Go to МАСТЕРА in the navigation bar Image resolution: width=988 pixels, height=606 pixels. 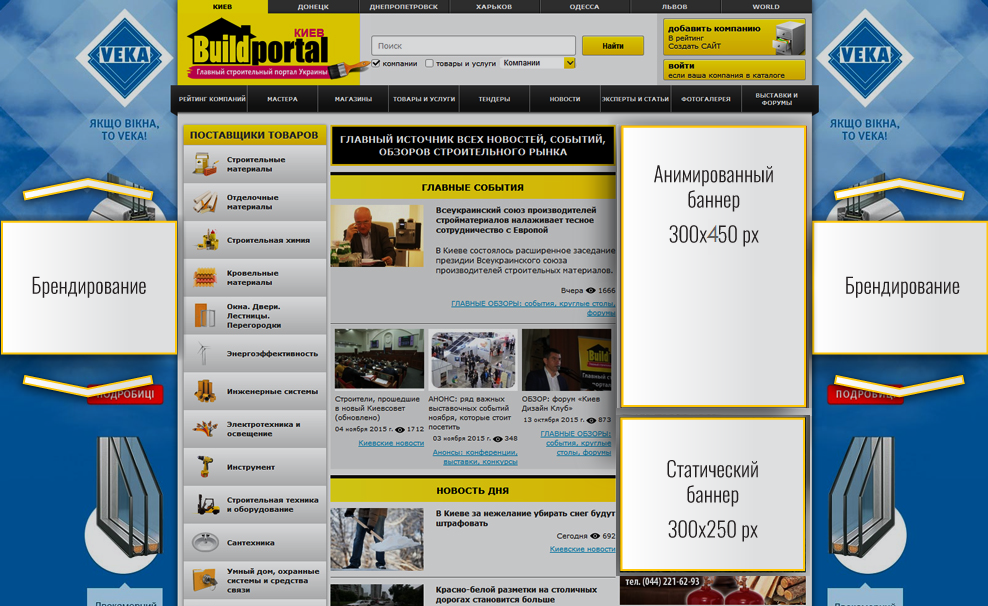pos(282,99)
